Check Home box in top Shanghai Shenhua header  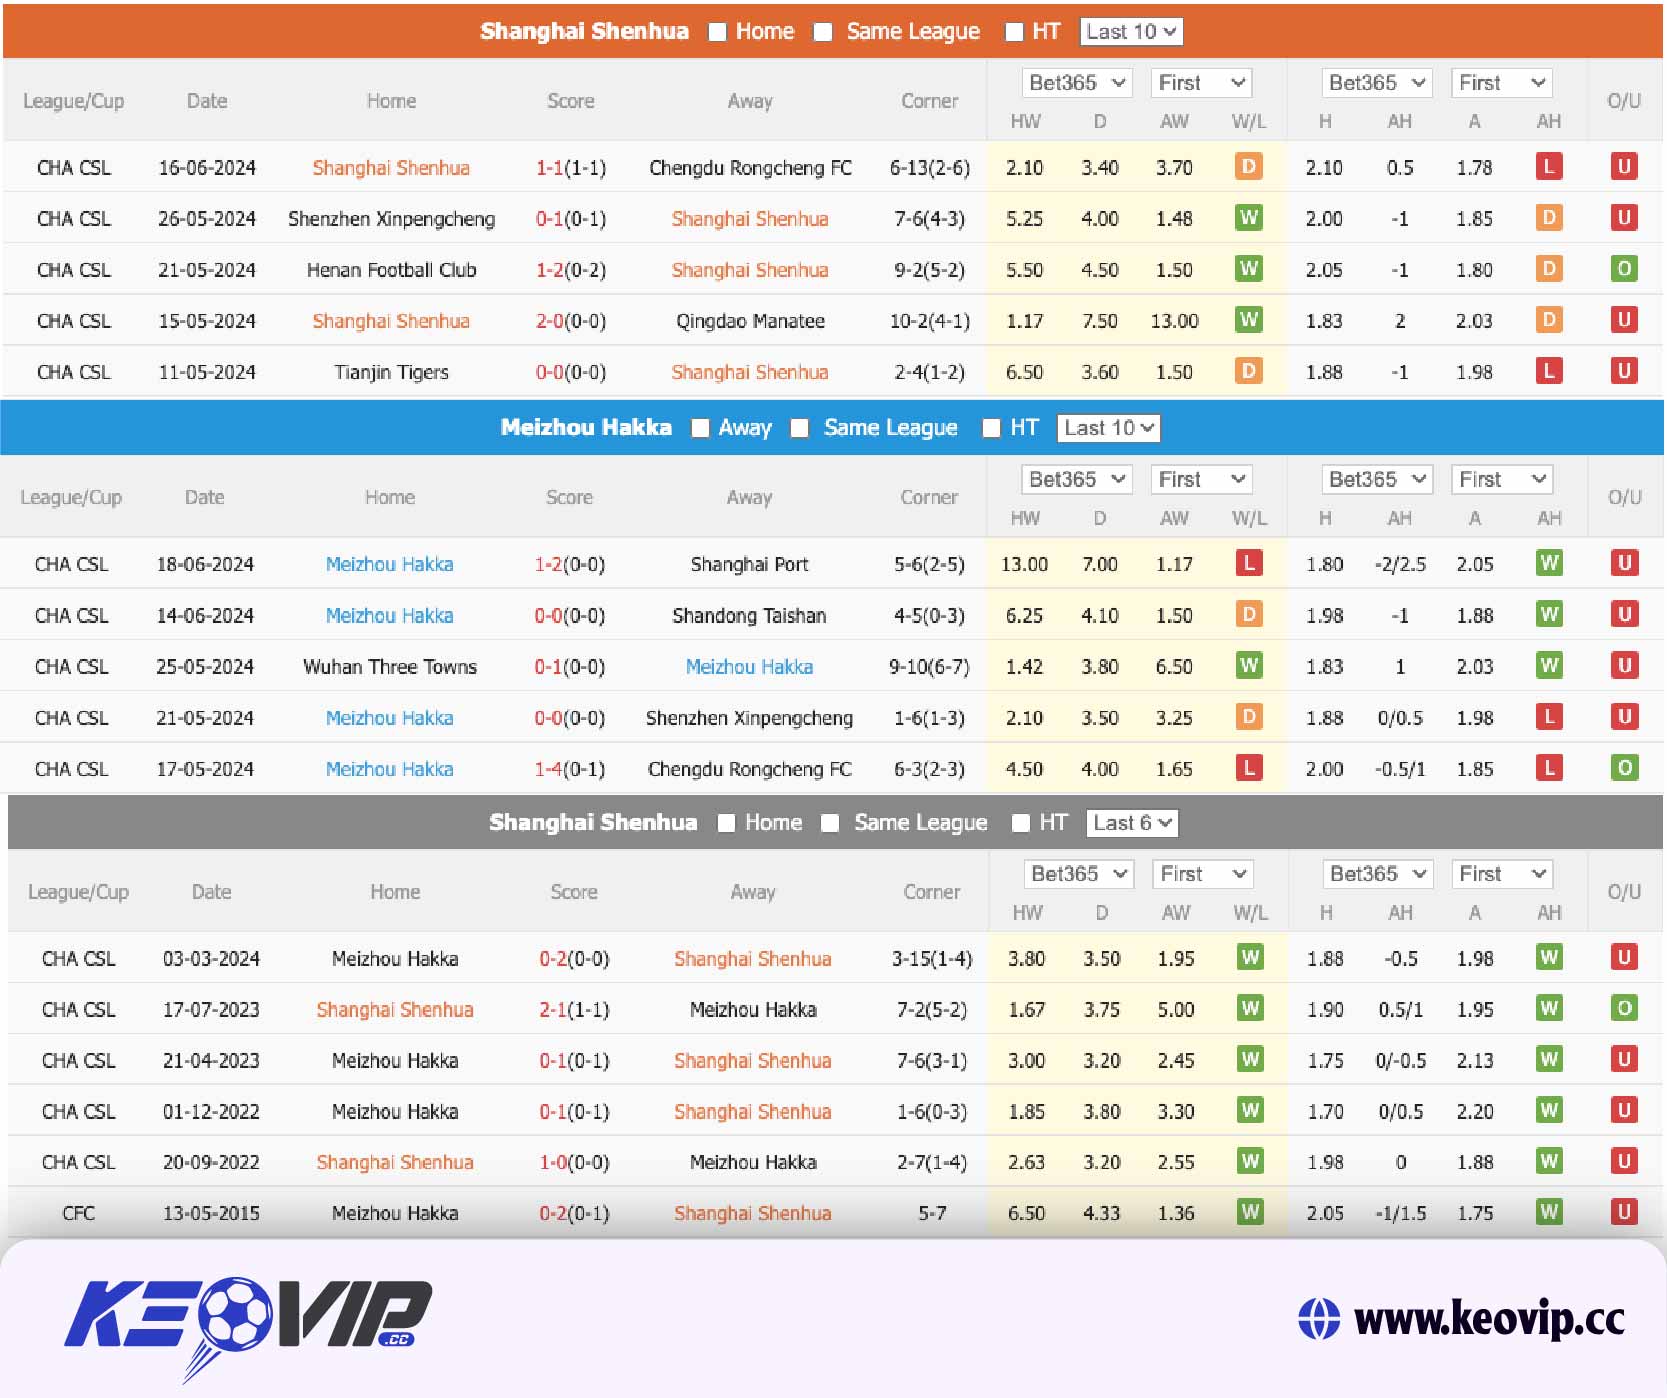coord(717,32)
